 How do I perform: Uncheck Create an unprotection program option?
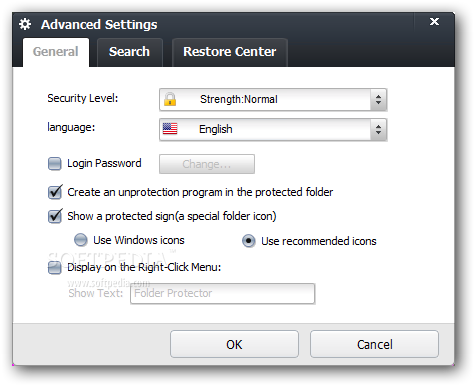[x=55, y=192]
